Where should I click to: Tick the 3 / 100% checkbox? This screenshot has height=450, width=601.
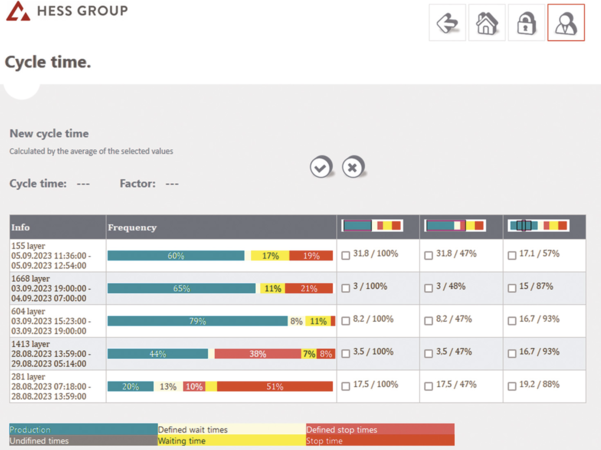tap(346, 288)
